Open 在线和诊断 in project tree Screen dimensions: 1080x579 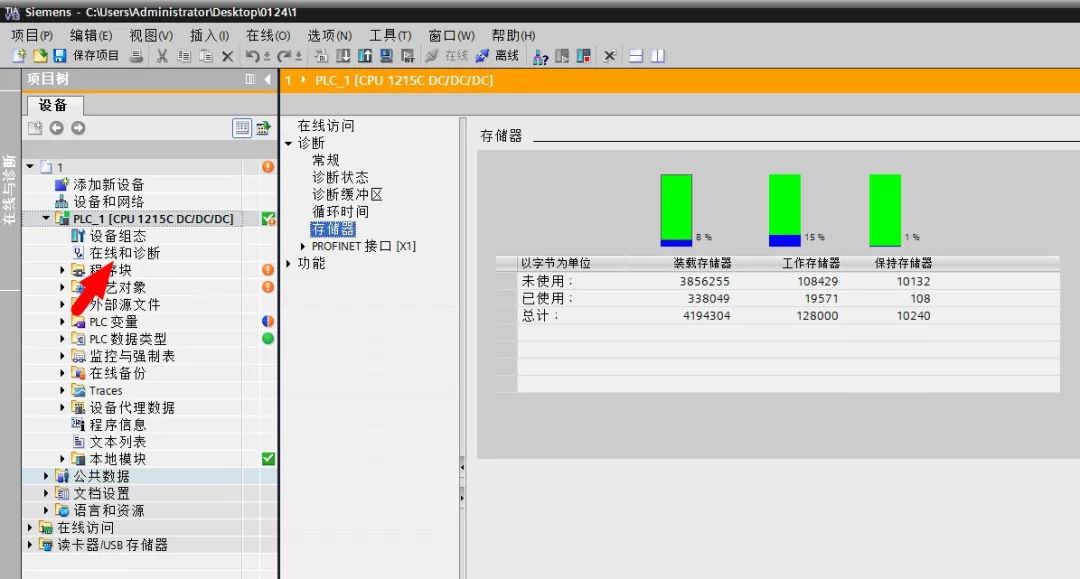point(124,253)
